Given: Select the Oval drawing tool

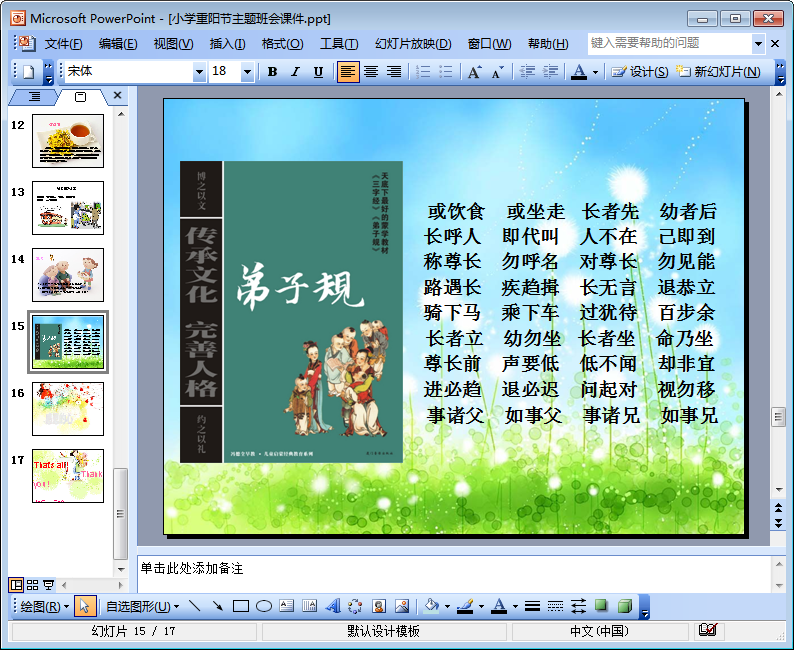Looking at the screenshot, I should pyautogui.click(x=264, y=606).
